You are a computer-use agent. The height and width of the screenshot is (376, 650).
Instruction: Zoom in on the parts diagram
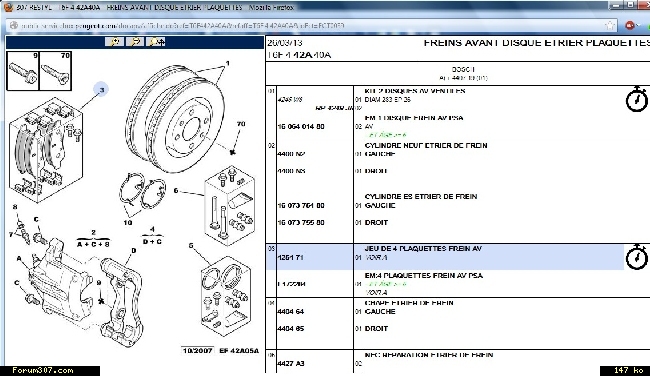pyautogui.click(x=114, y=42)
